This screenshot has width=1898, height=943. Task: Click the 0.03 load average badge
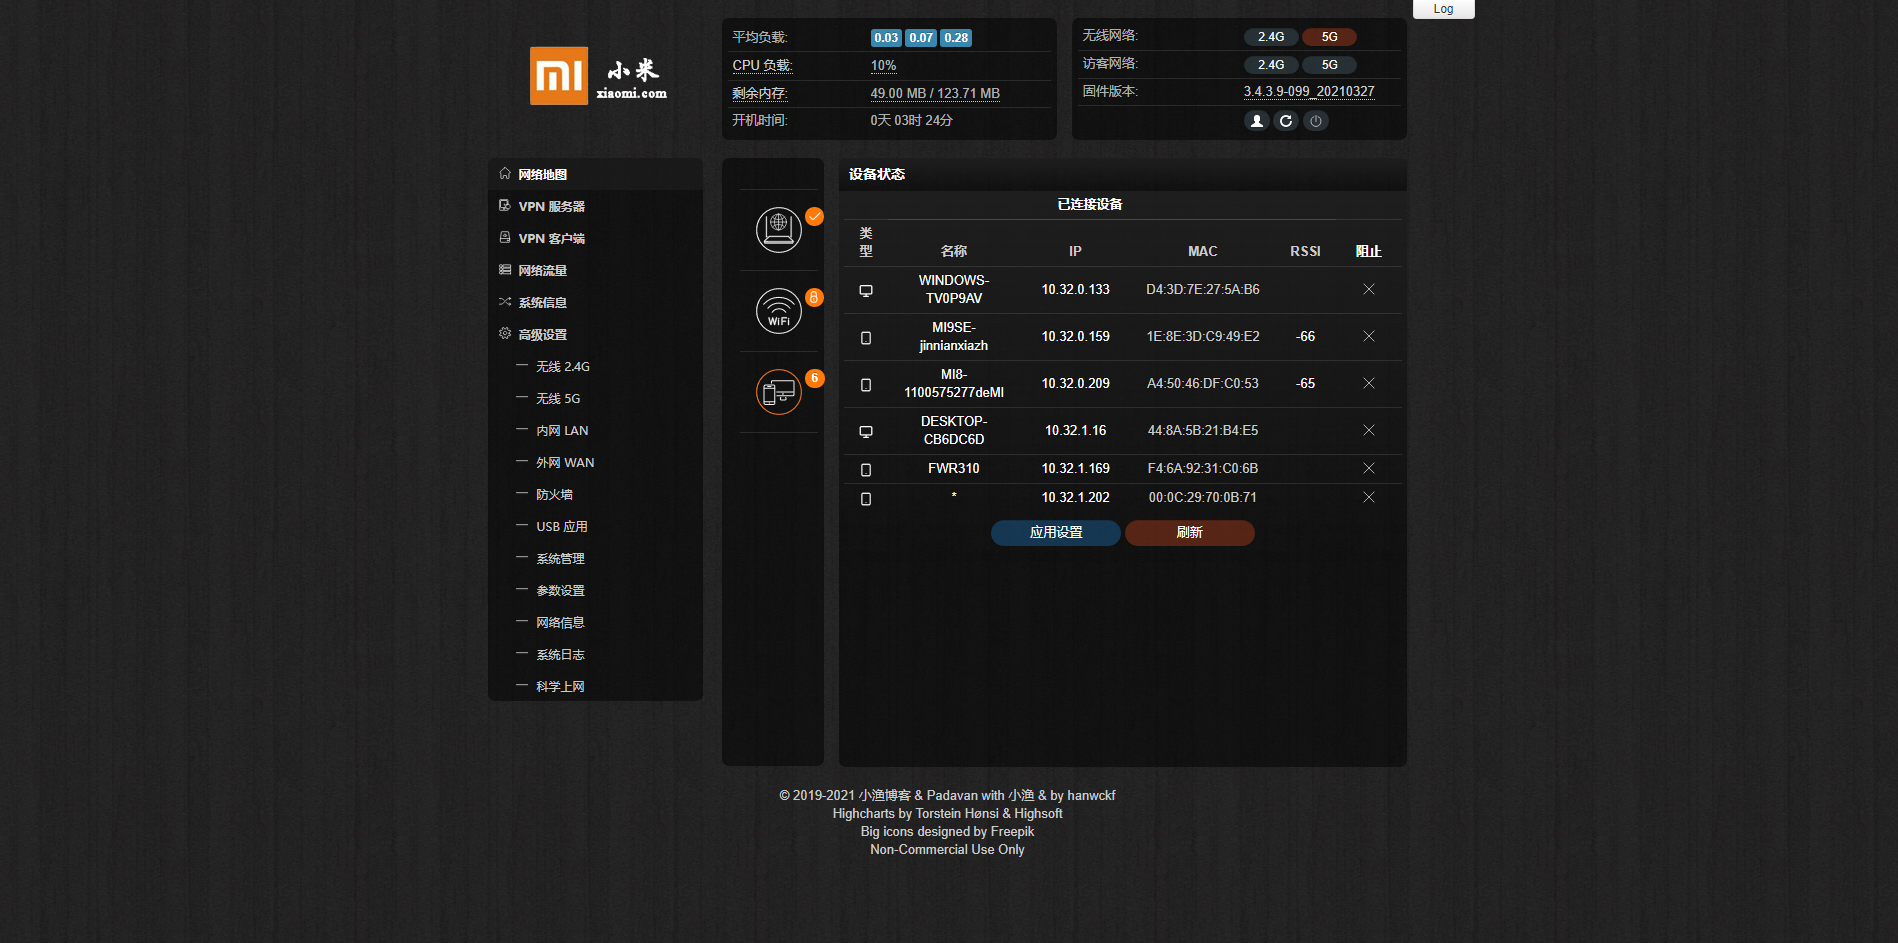tap(886, 38)
